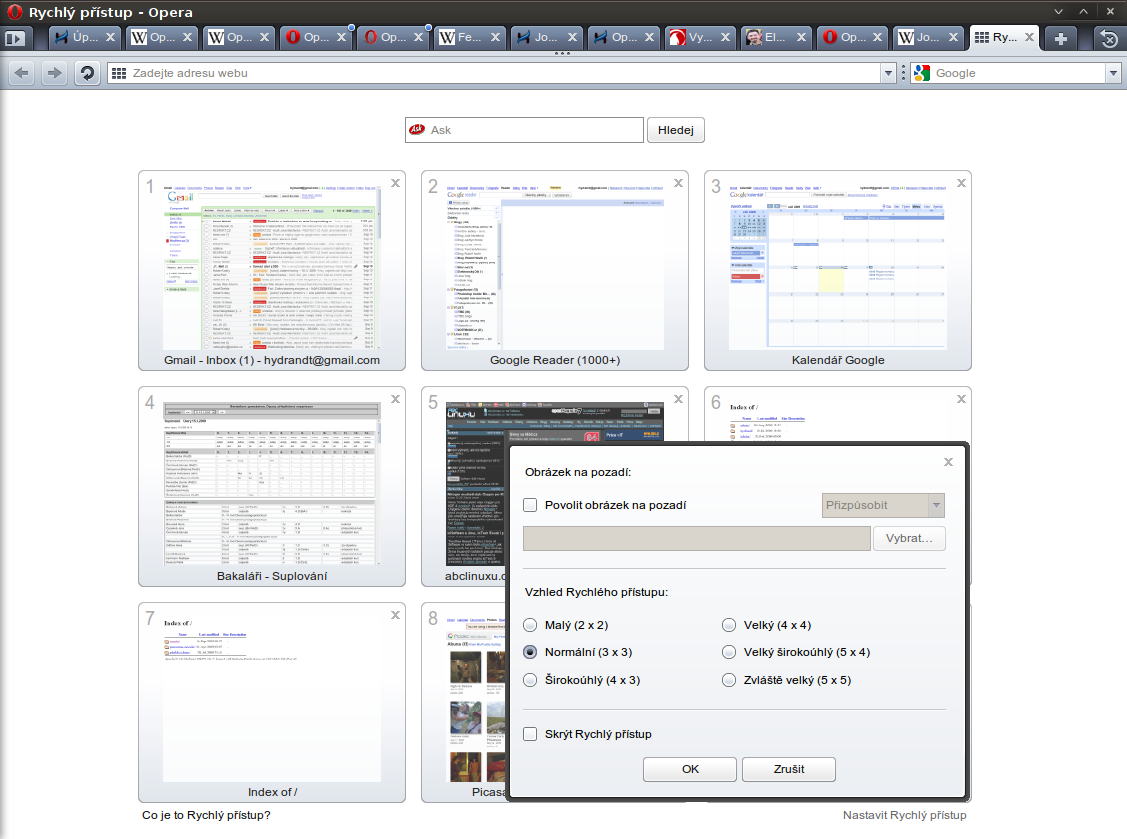Click the Ask logo in search box
Screen dimensions: 1127x839
click(x=418, y=129)
